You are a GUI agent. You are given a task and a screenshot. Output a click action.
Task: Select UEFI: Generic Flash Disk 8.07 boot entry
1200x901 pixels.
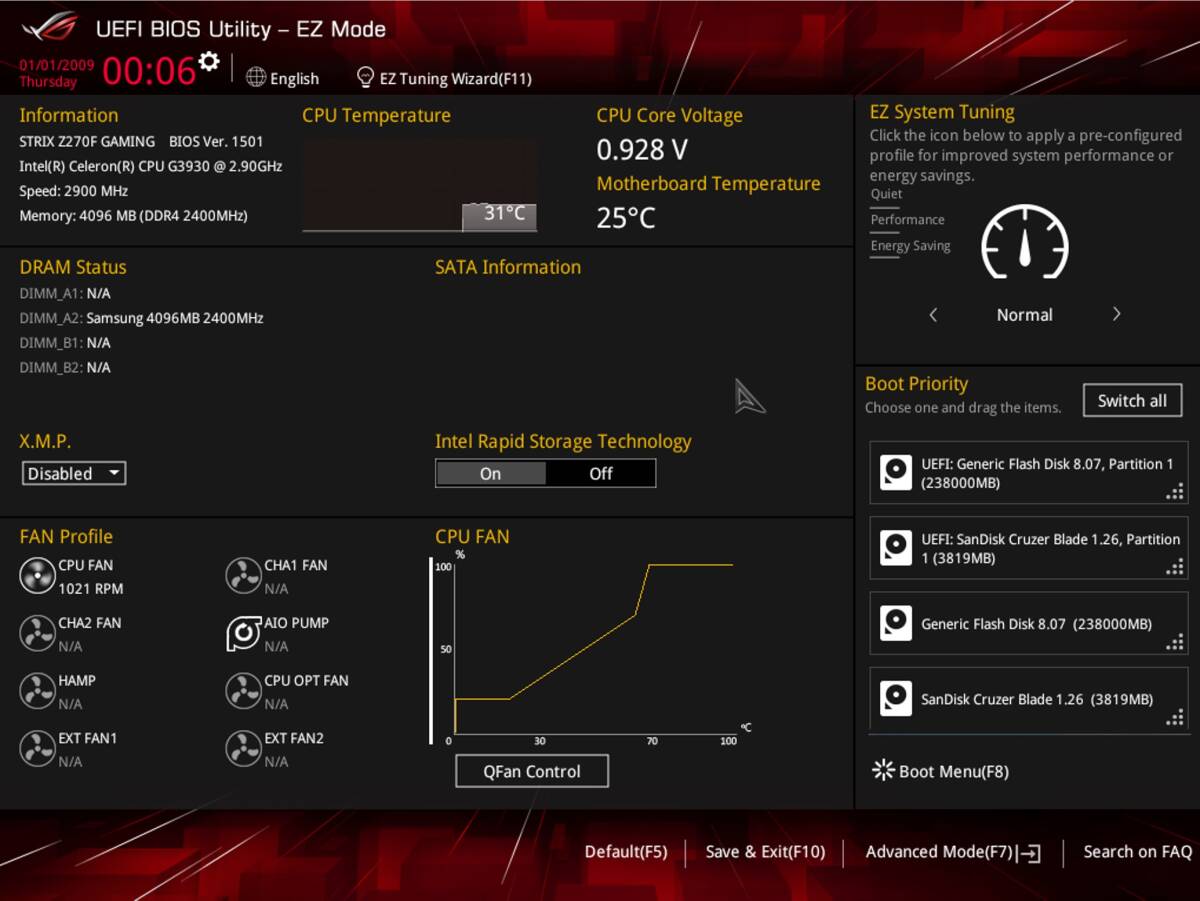click(x=1029, y=473)
